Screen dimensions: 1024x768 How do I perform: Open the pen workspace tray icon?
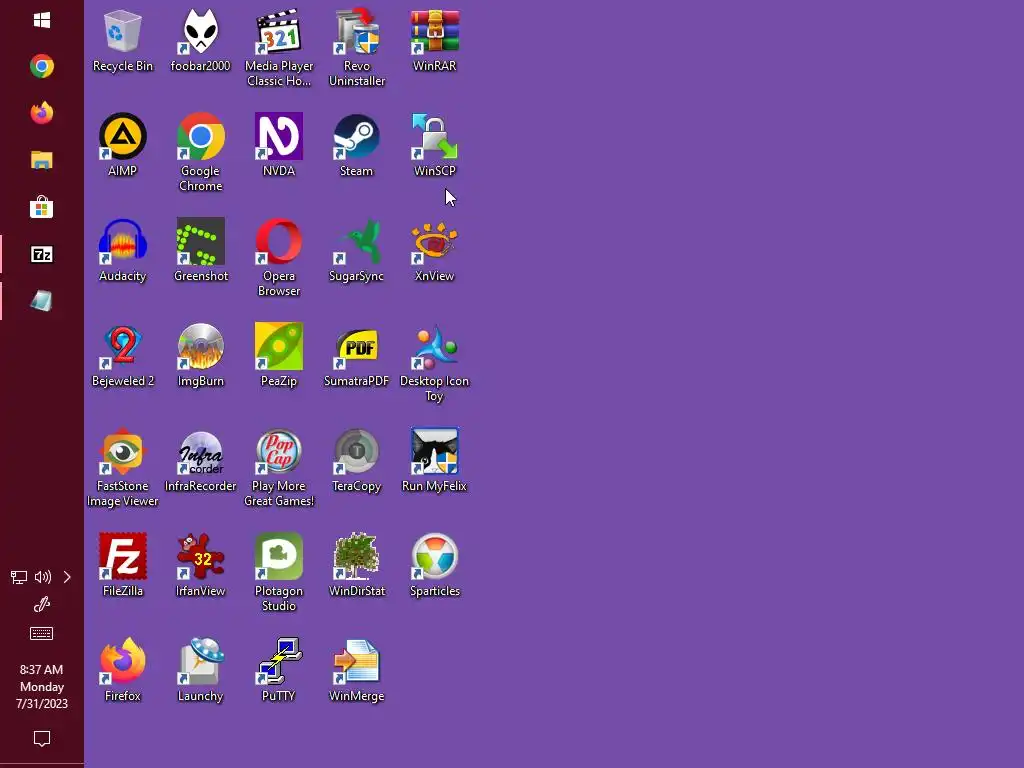pyautogui.click(x=42, y=605)
